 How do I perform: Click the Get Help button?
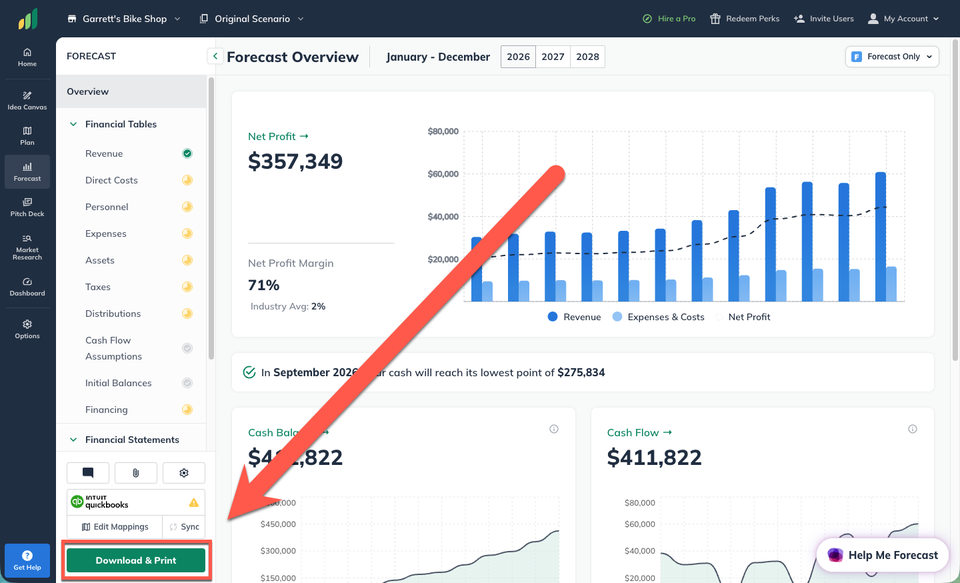[x=27, y=560]
